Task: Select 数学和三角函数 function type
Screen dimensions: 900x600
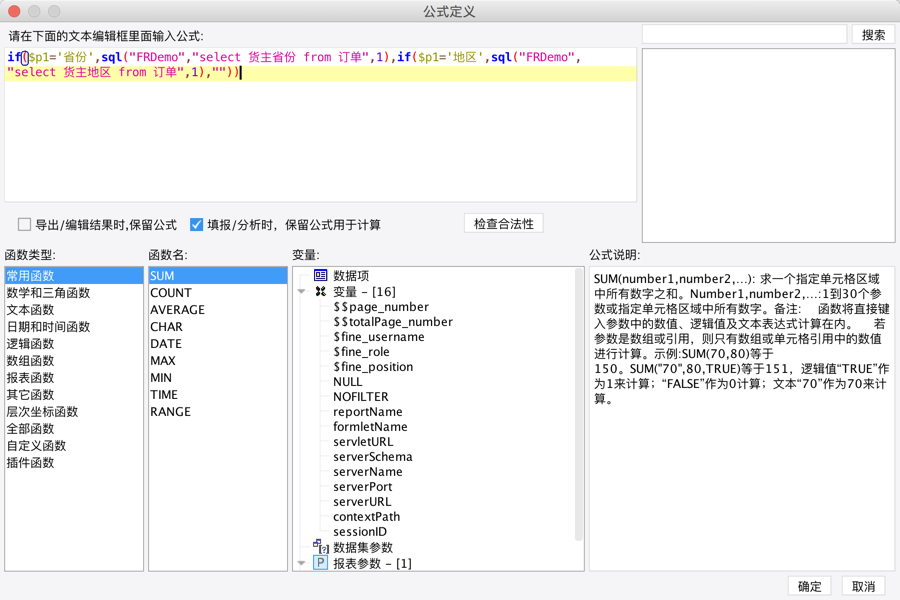Action: tap(74, 293)
